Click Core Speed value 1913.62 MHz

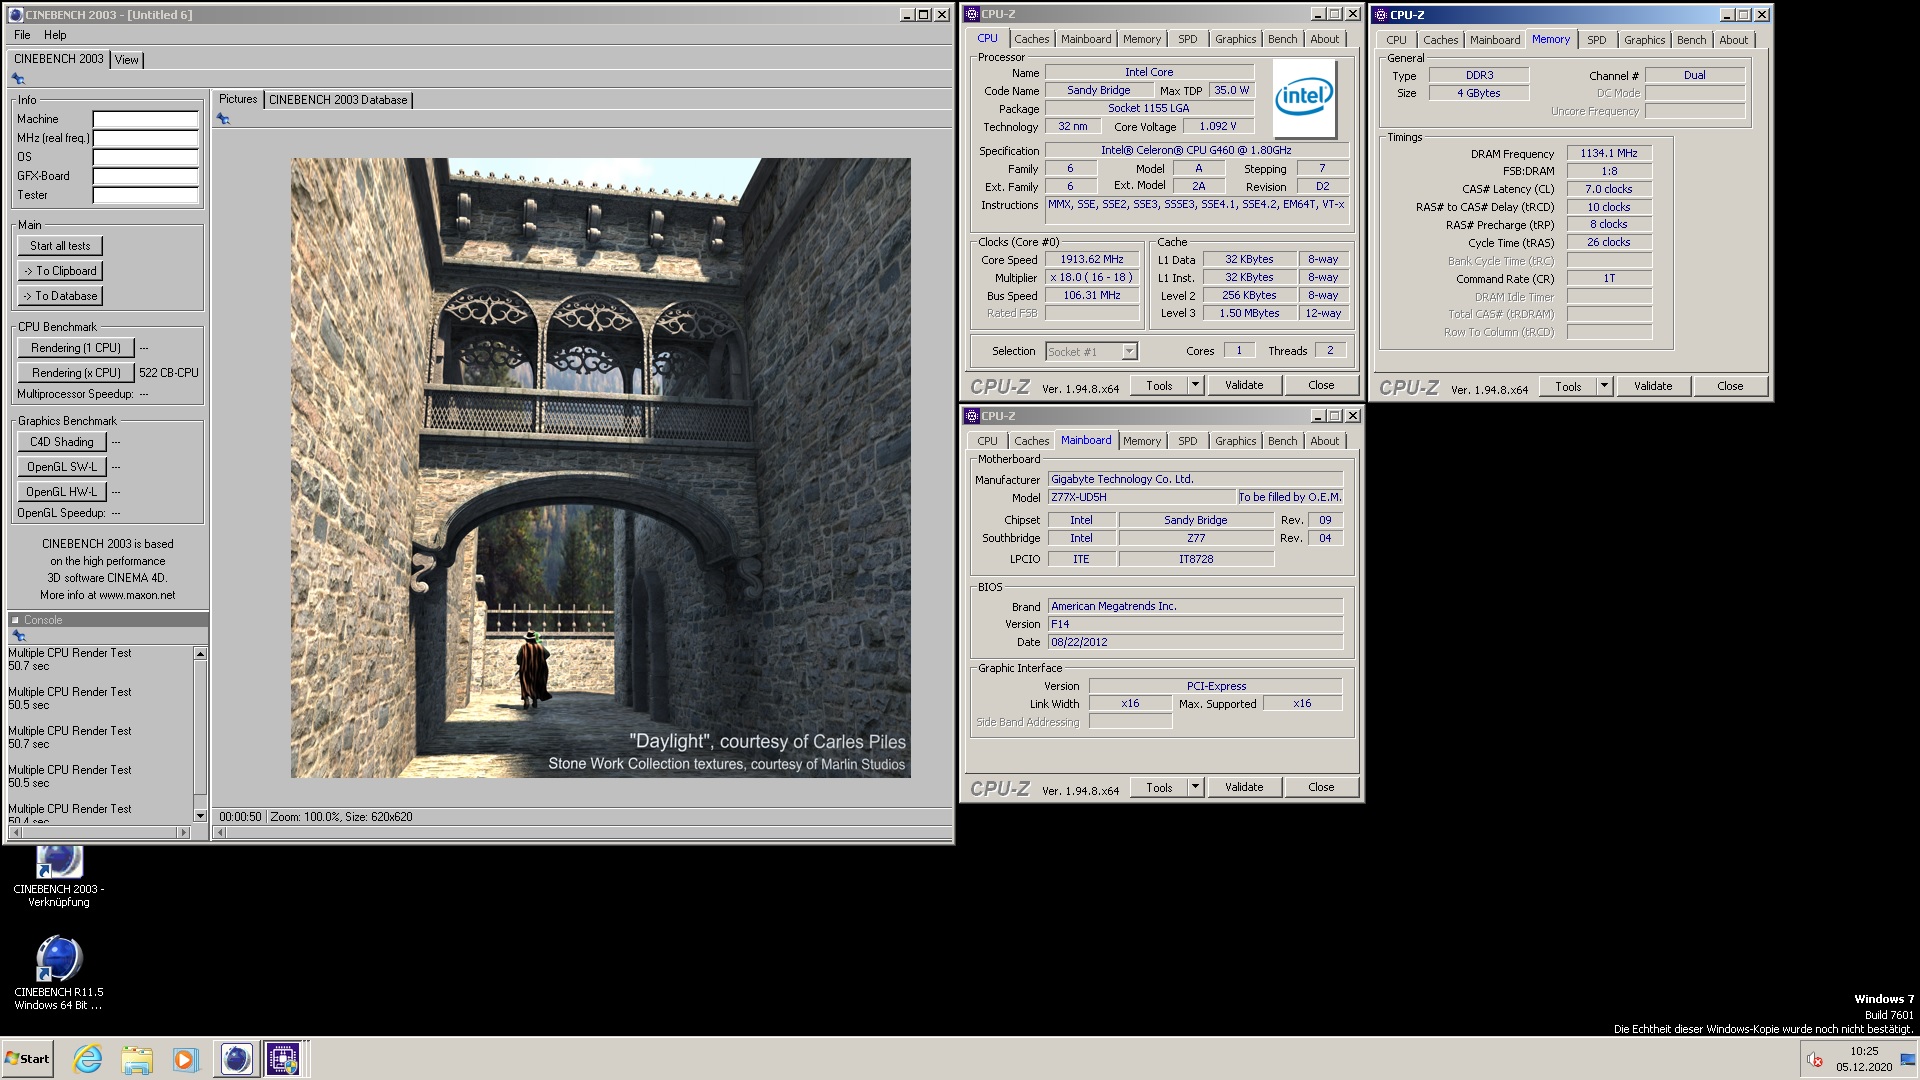pos(1092,259)
